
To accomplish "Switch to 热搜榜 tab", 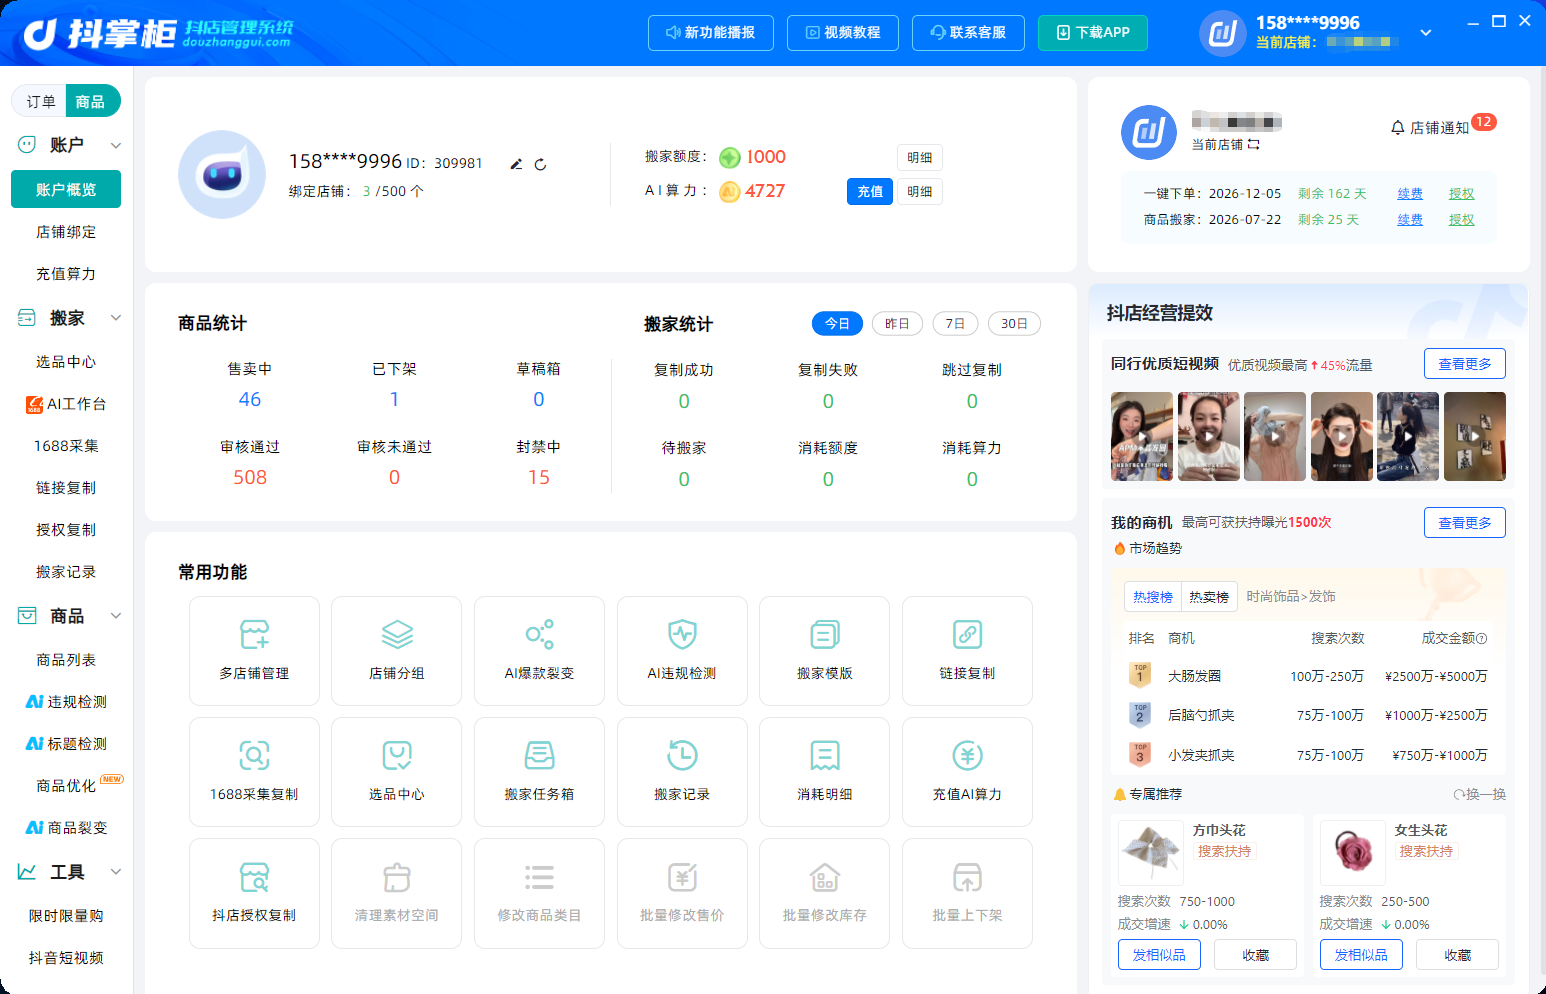I will coord(1152,596).
